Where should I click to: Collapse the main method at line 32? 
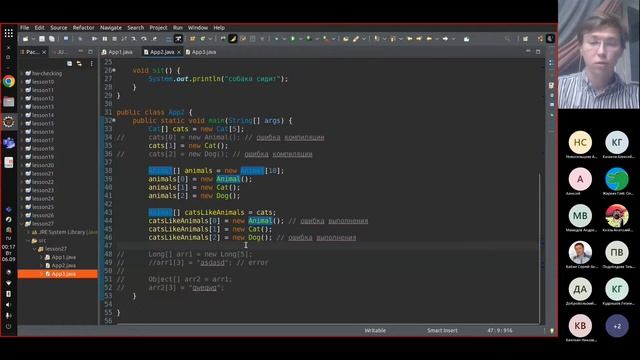pos(114,121)
